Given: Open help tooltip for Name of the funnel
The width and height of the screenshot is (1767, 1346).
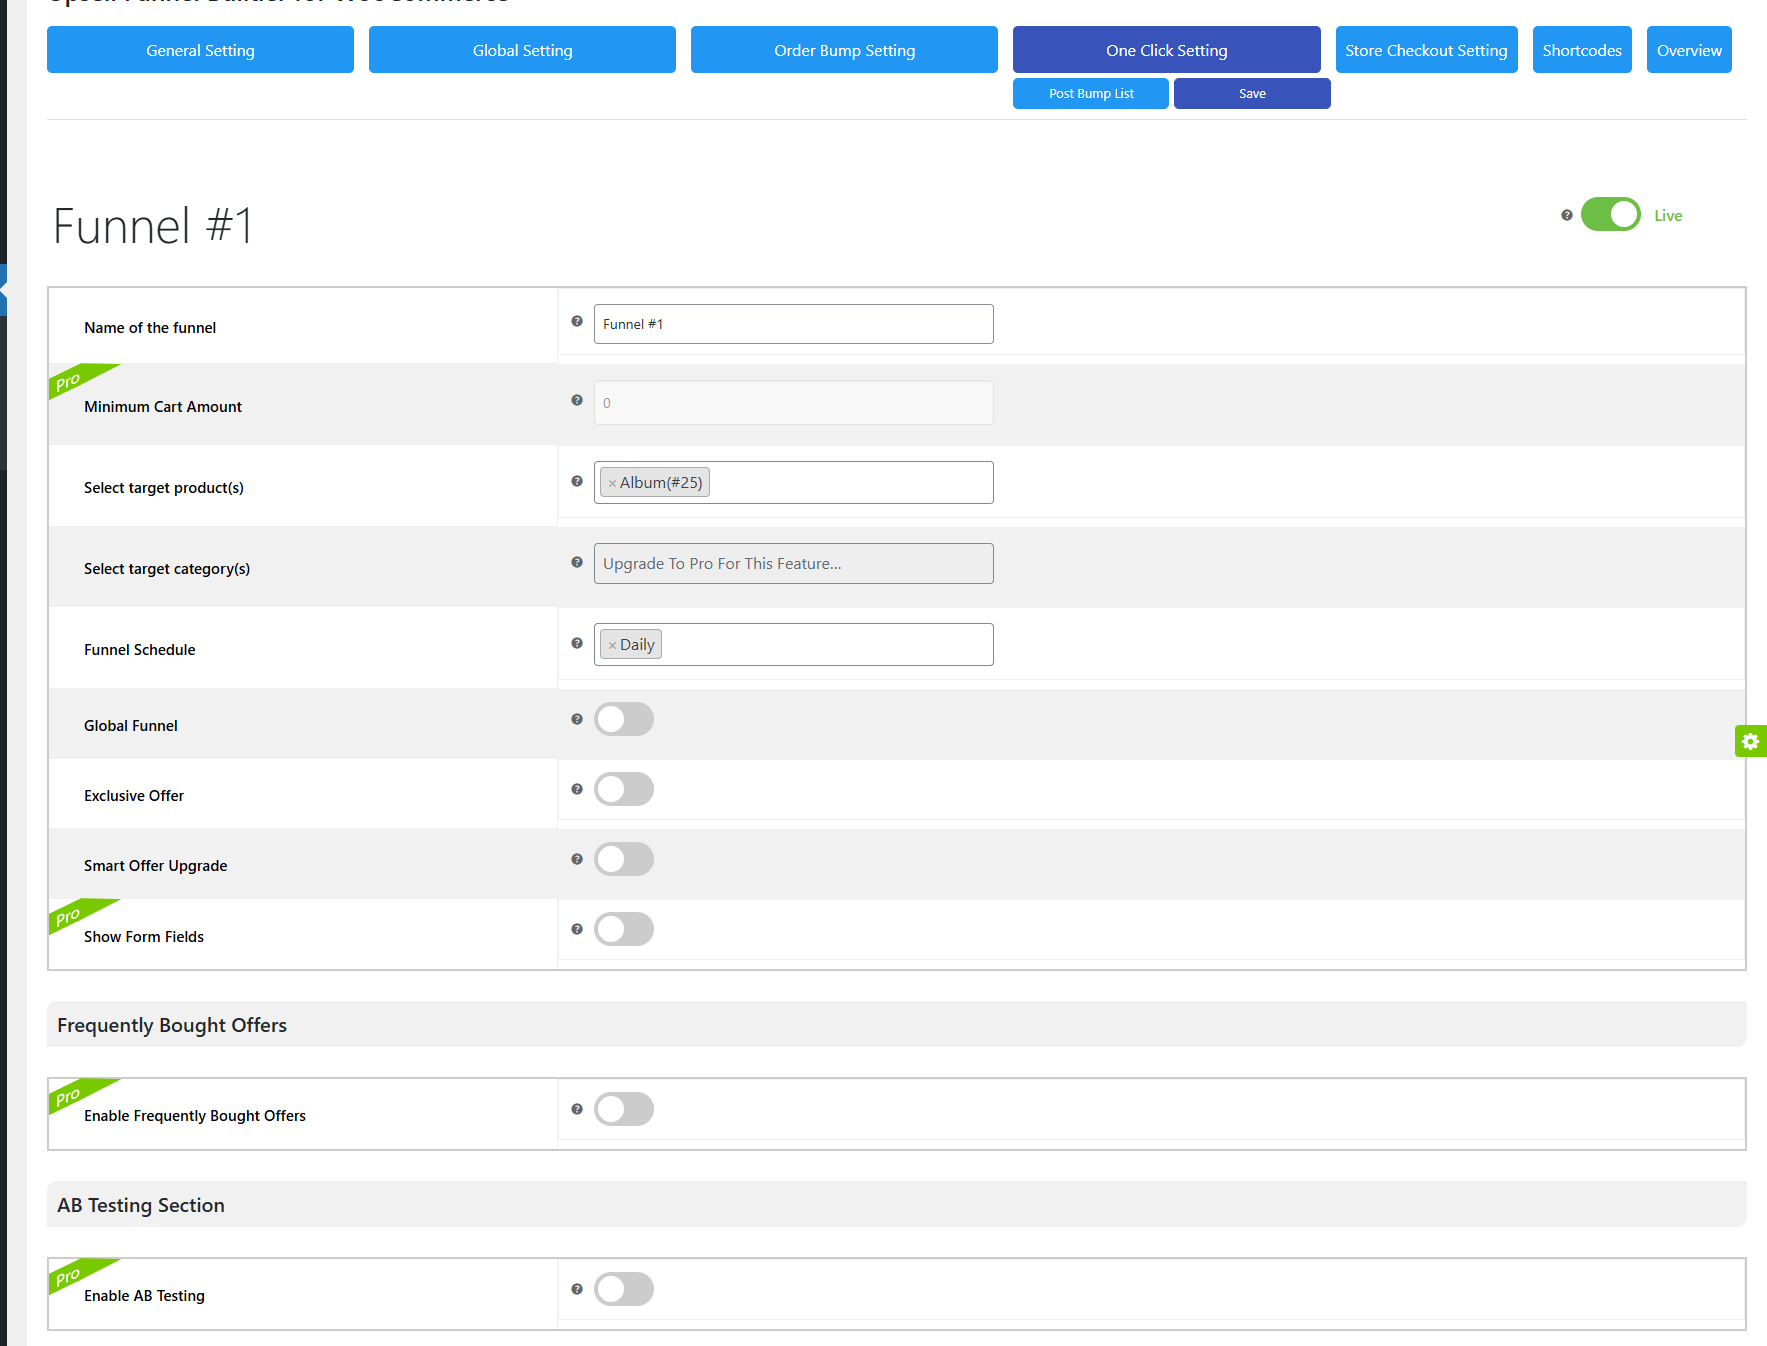Looking at the screenshot, I should click(x=577, y=321).
